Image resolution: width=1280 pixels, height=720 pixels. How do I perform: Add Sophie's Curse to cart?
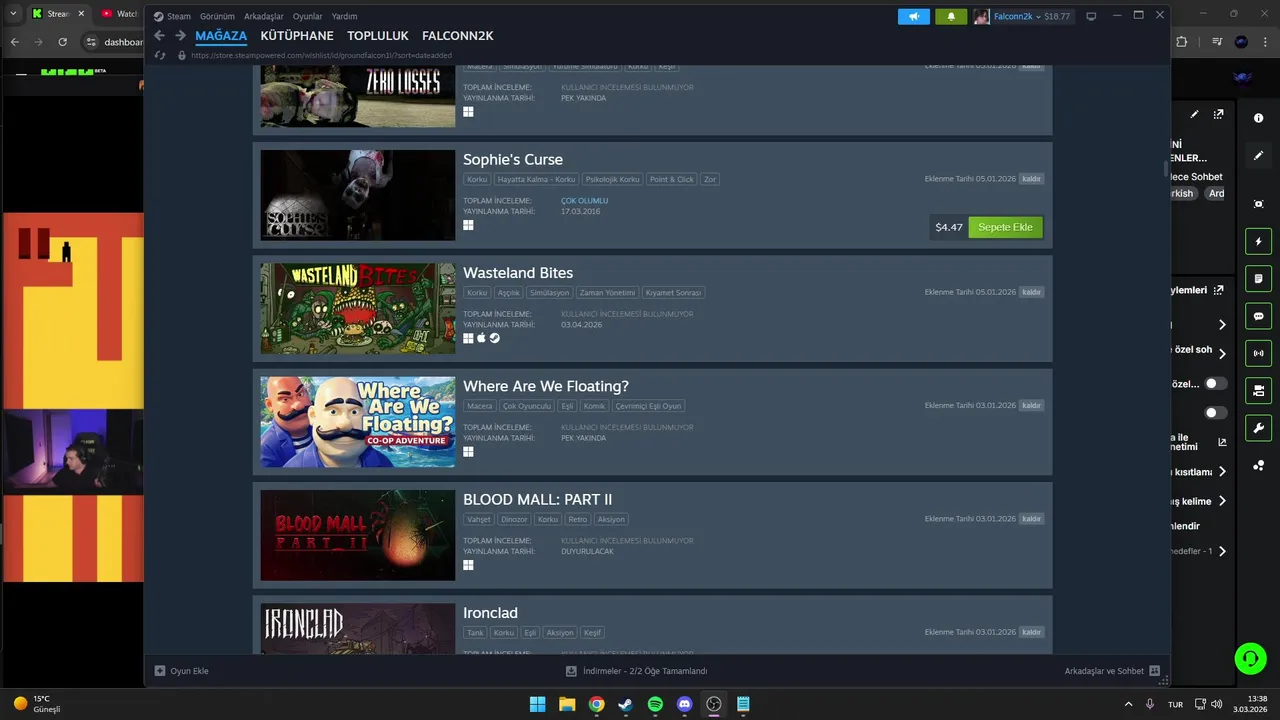(1005, 227)
